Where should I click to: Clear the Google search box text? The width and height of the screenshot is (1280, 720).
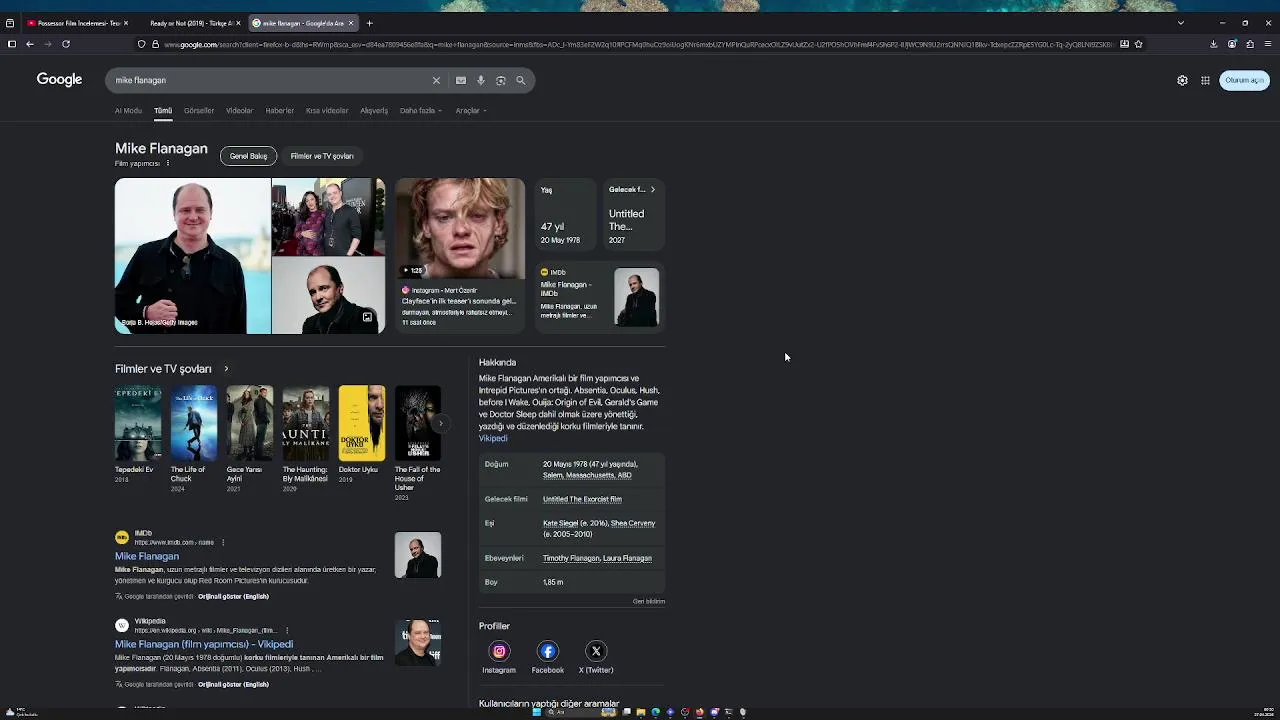[x=436, y=80]
